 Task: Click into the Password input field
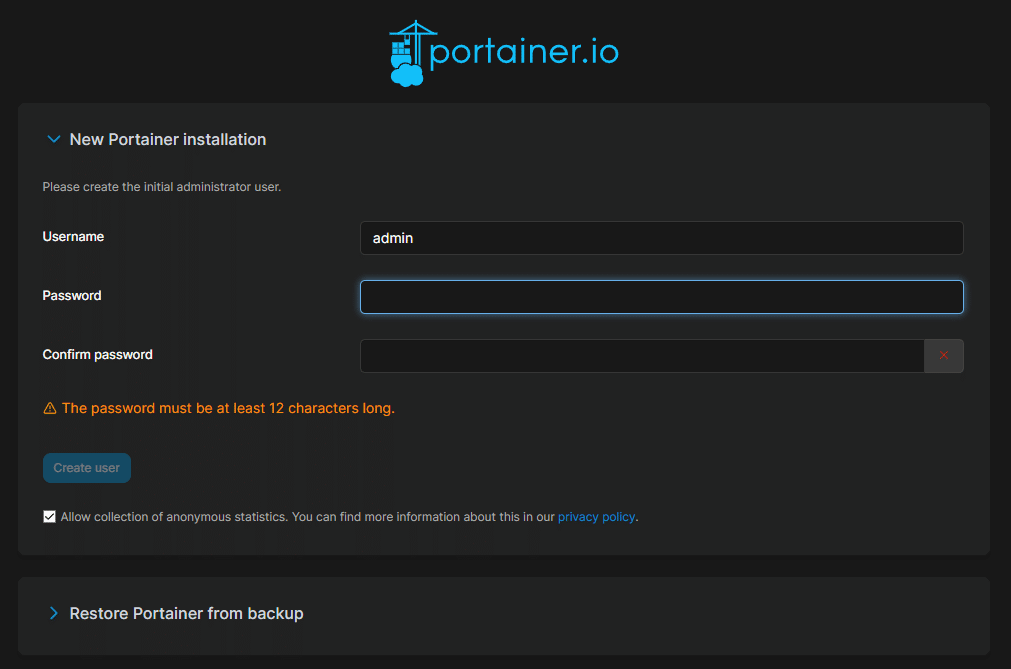662,297
